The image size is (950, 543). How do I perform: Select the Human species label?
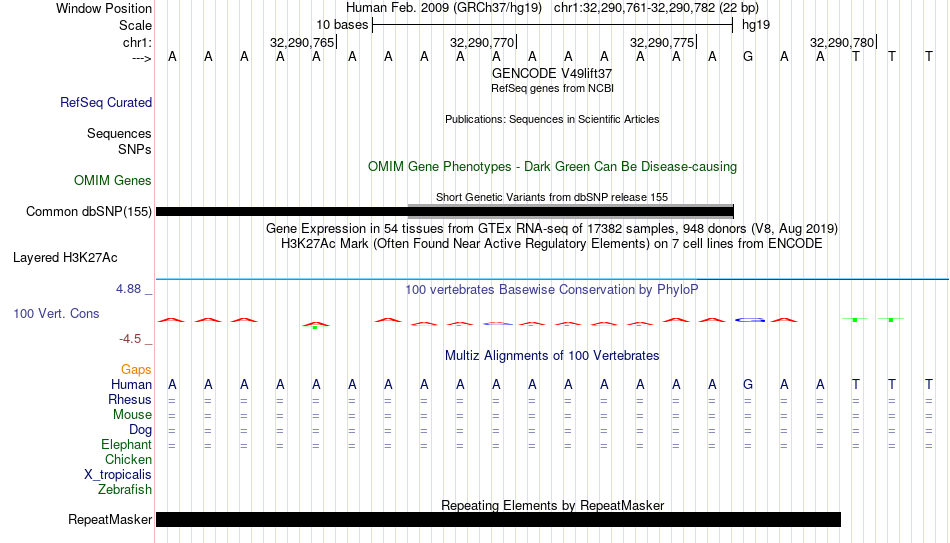click(131, 385)
